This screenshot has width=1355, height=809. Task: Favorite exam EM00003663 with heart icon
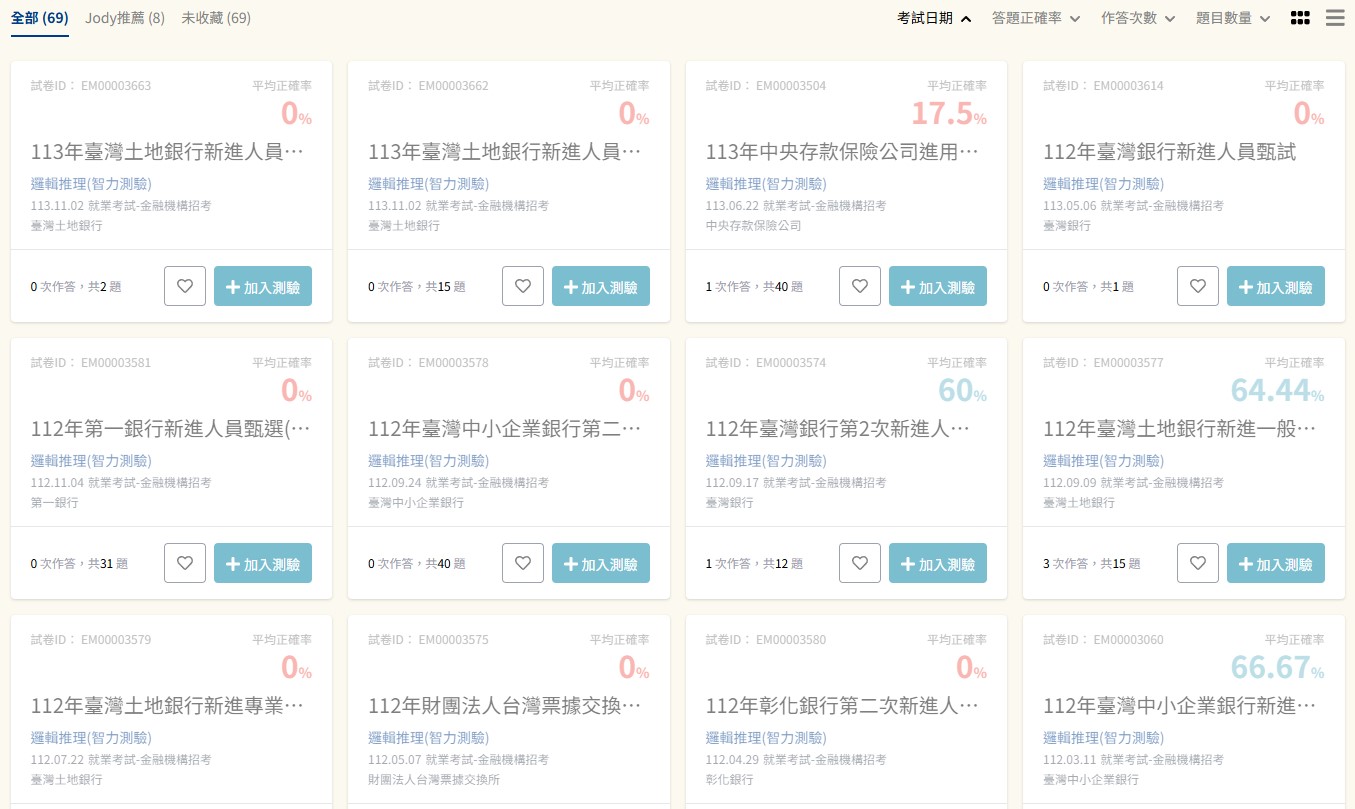click(185, 286)
